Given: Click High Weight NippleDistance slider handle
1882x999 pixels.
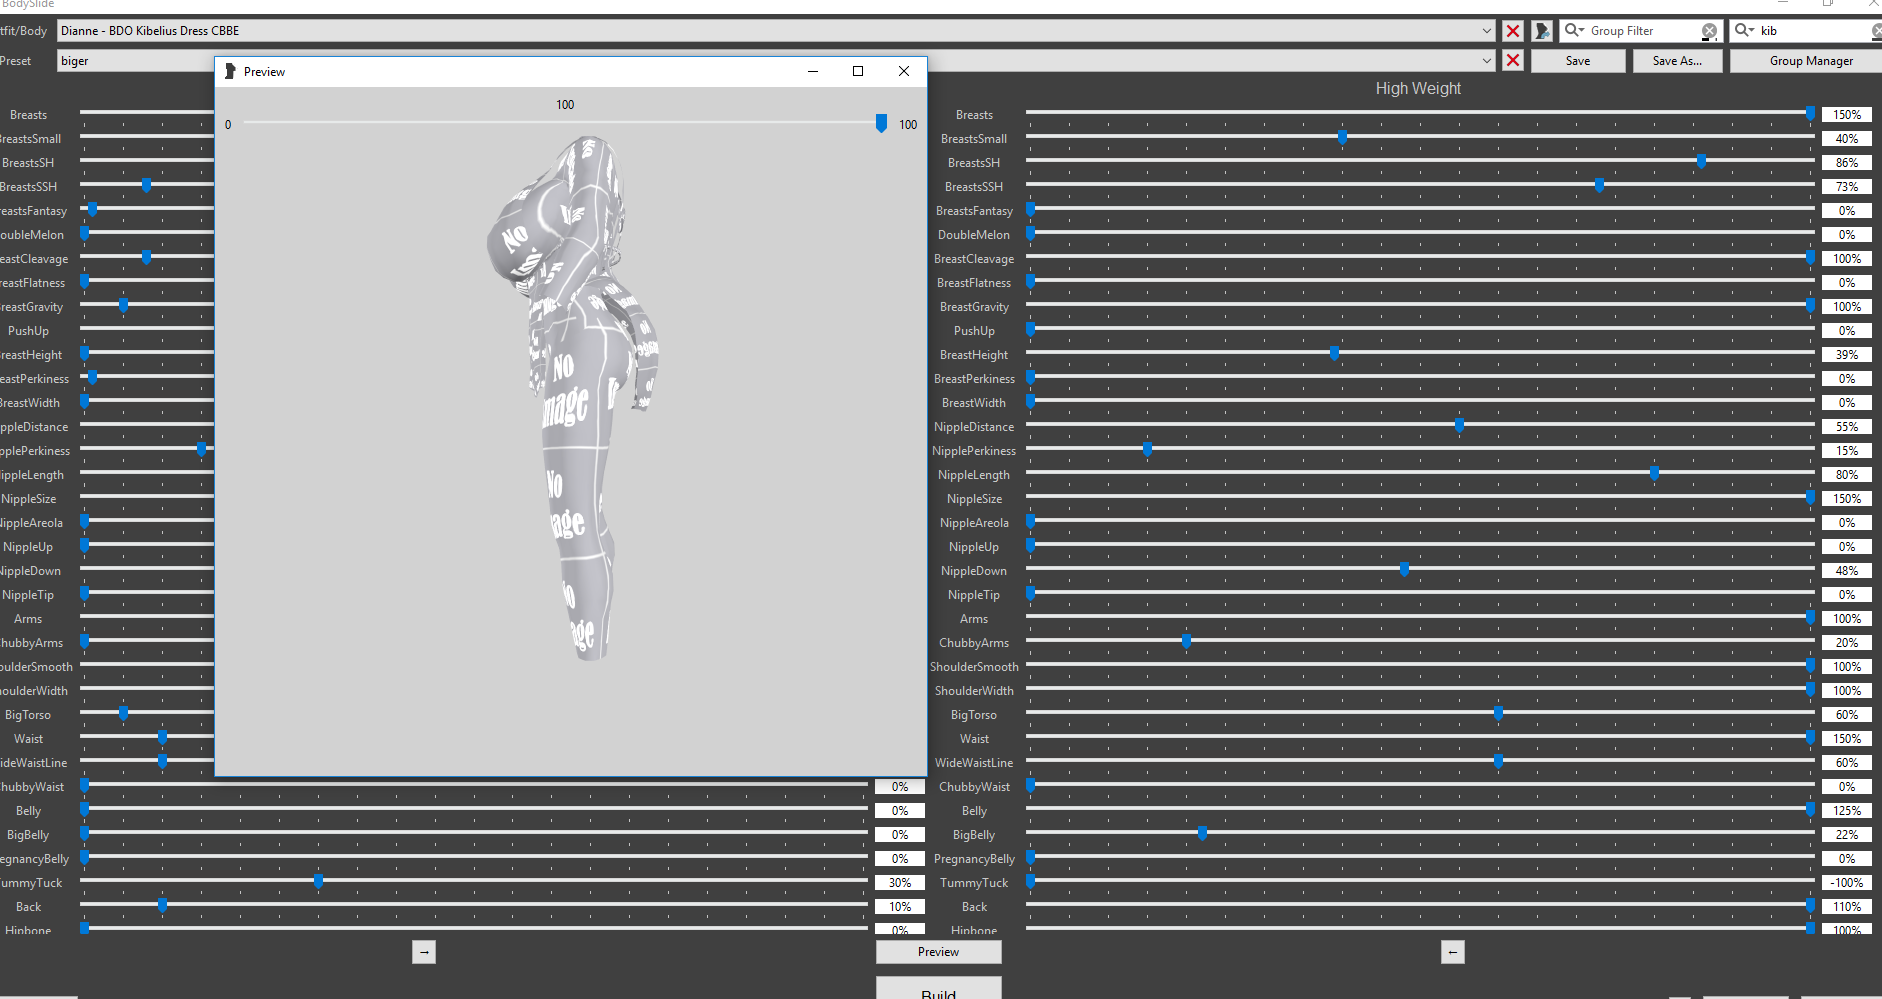Looking at the screenshot, I should (1459, 425).
